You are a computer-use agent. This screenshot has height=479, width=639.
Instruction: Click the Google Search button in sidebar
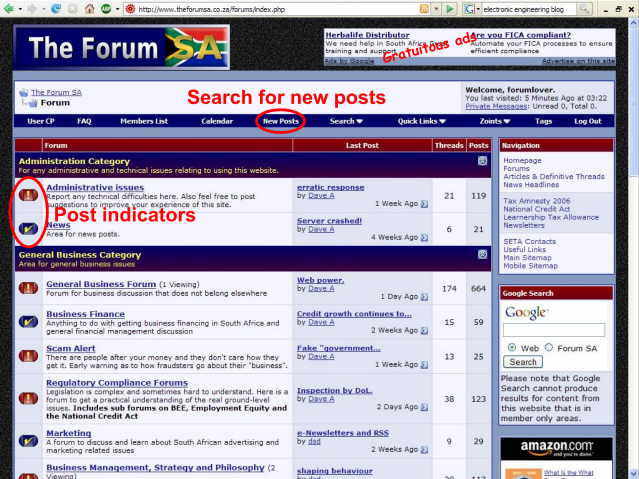point(523,362)
